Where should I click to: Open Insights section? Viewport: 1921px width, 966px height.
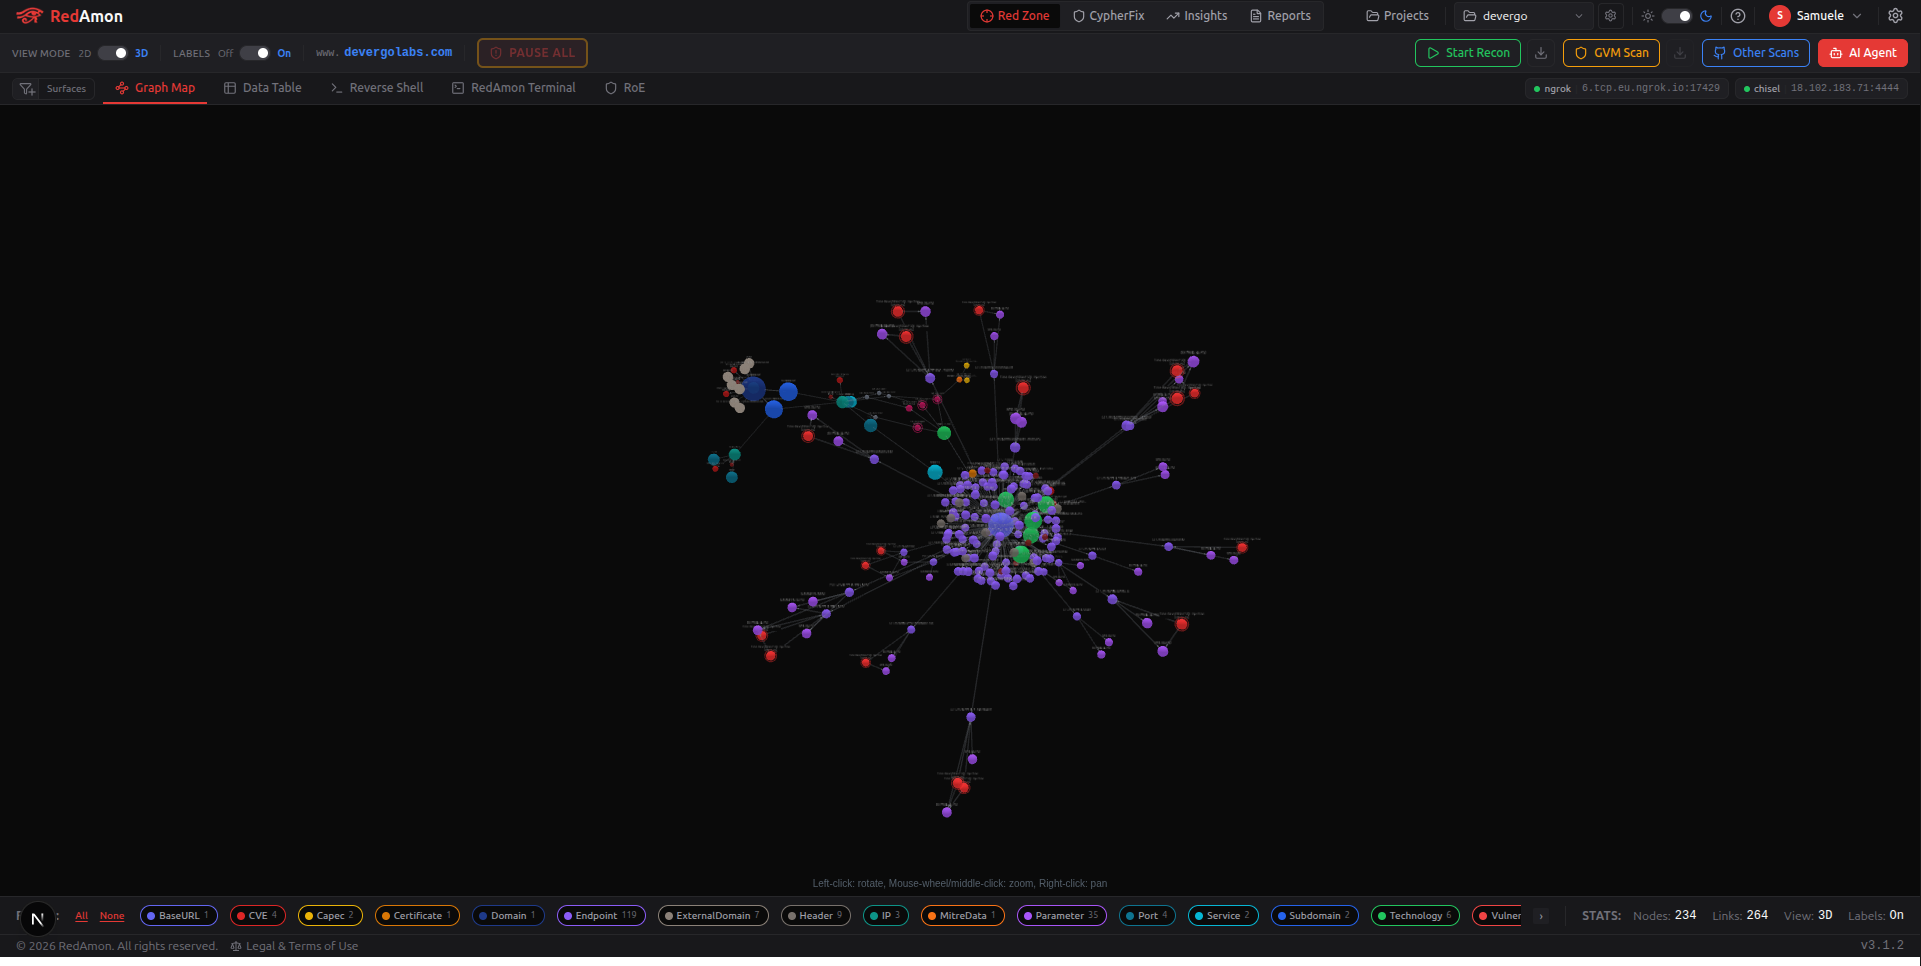tap(1196, 16)
